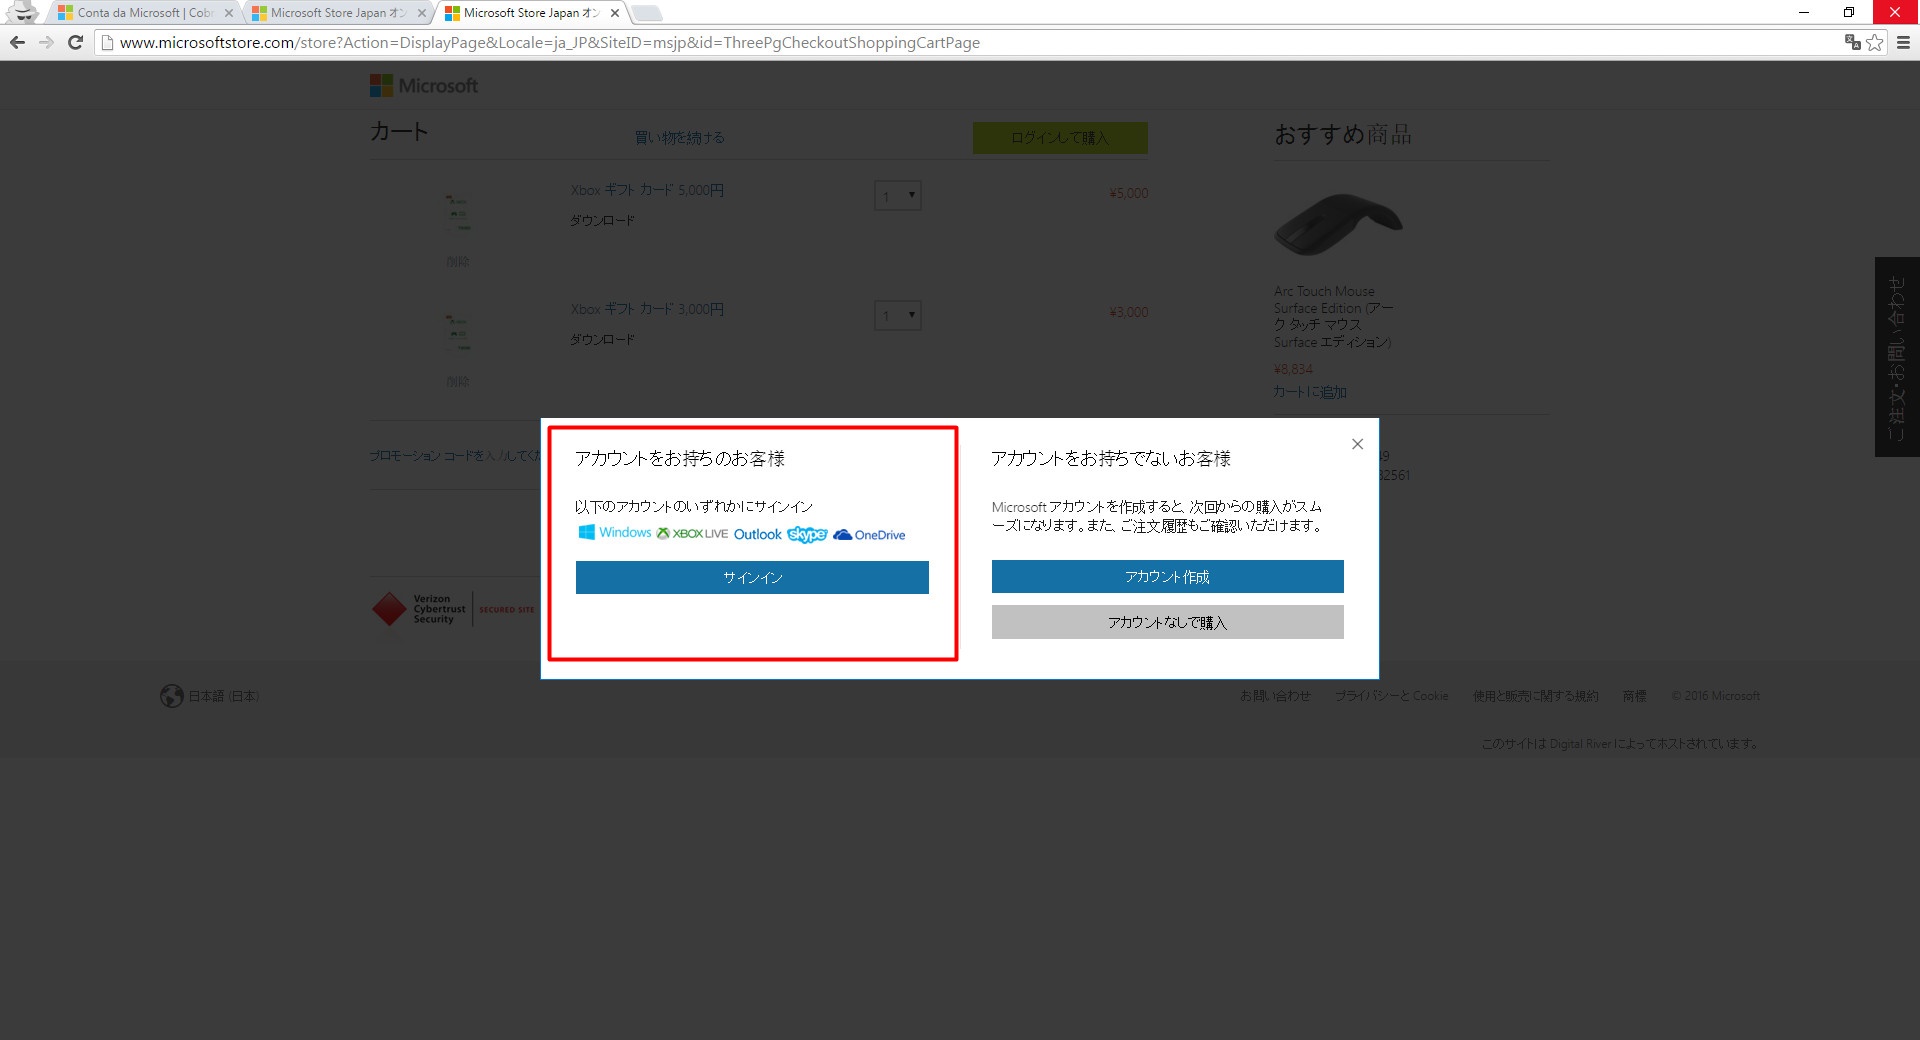Viewport: 1920px width, 1040px height.
Task: Open the プライバシーと Cookie footer link
Action: (x=1391, y=696)
